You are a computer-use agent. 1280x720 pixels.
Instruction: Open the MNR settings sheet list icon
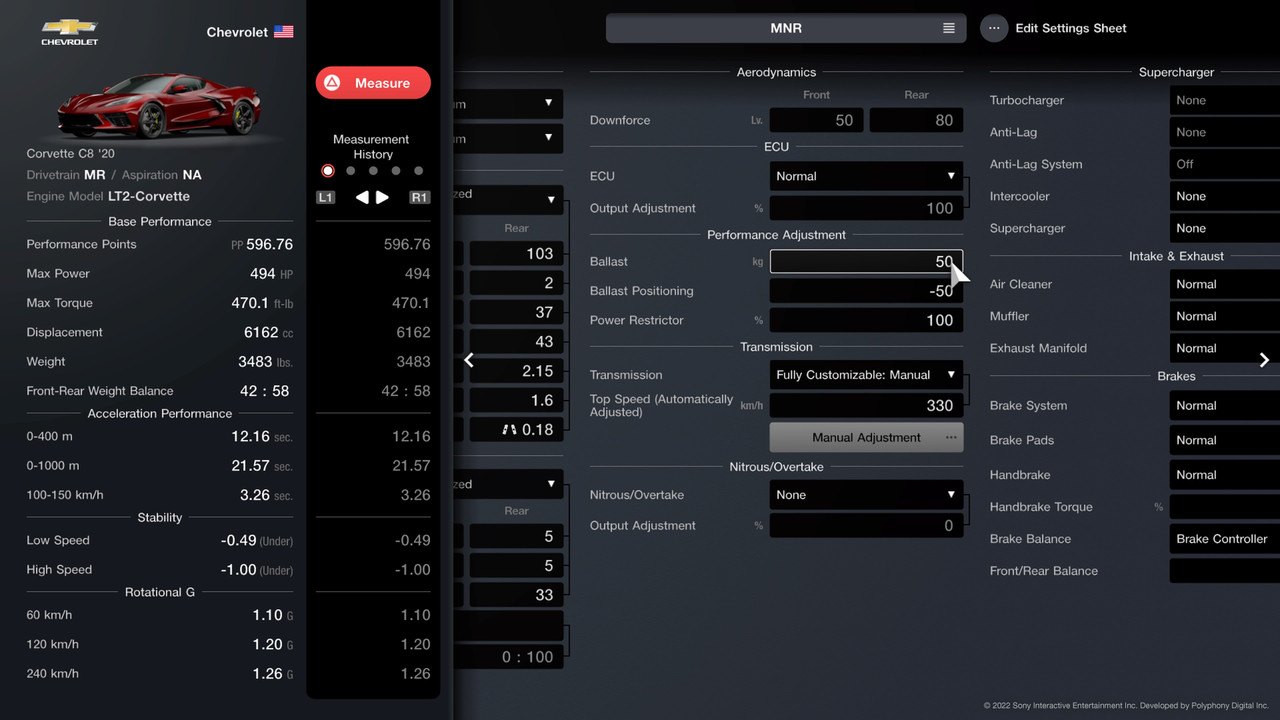[x=948, y=28]
